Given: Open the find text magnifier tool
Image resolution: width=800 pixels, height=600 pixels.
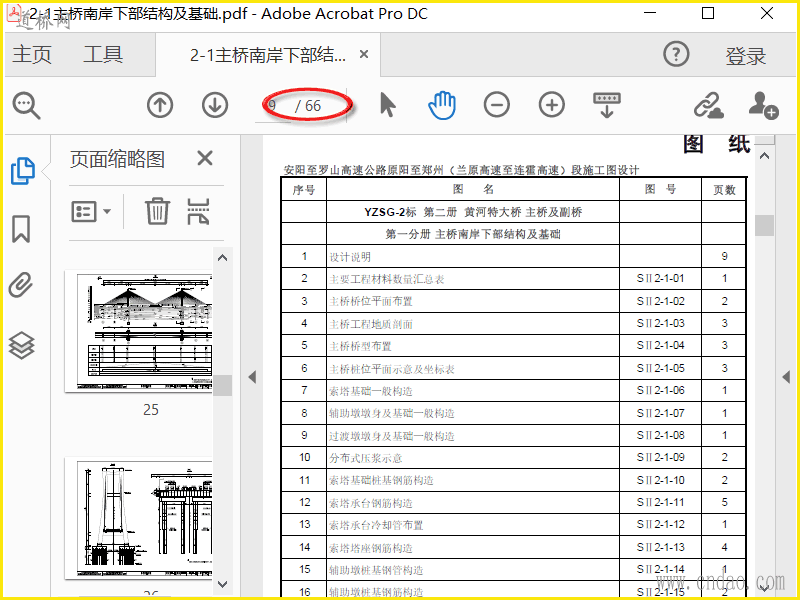Looking at the screenshot, I should pyautogui.click(x=26, y=105).
